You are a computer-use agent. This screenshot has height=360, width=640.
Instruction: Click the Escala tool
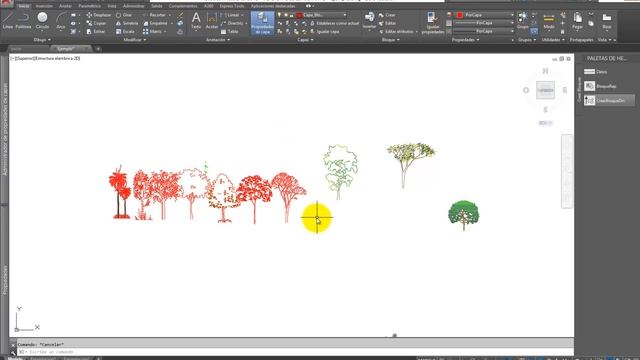click(125, 31)
